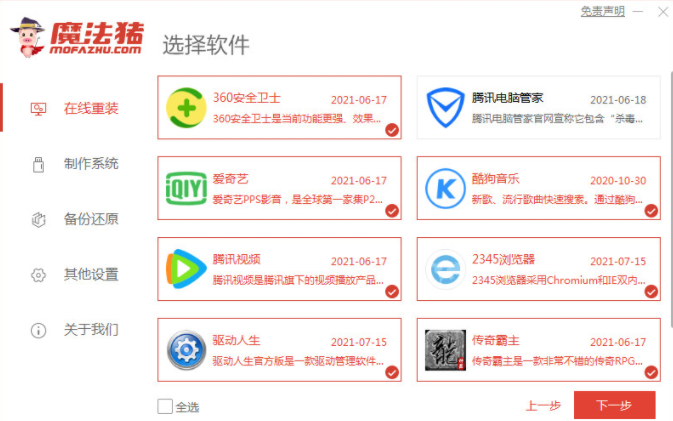Click the 爱奇艺 iQIYI logo icon

pos(186,188)
